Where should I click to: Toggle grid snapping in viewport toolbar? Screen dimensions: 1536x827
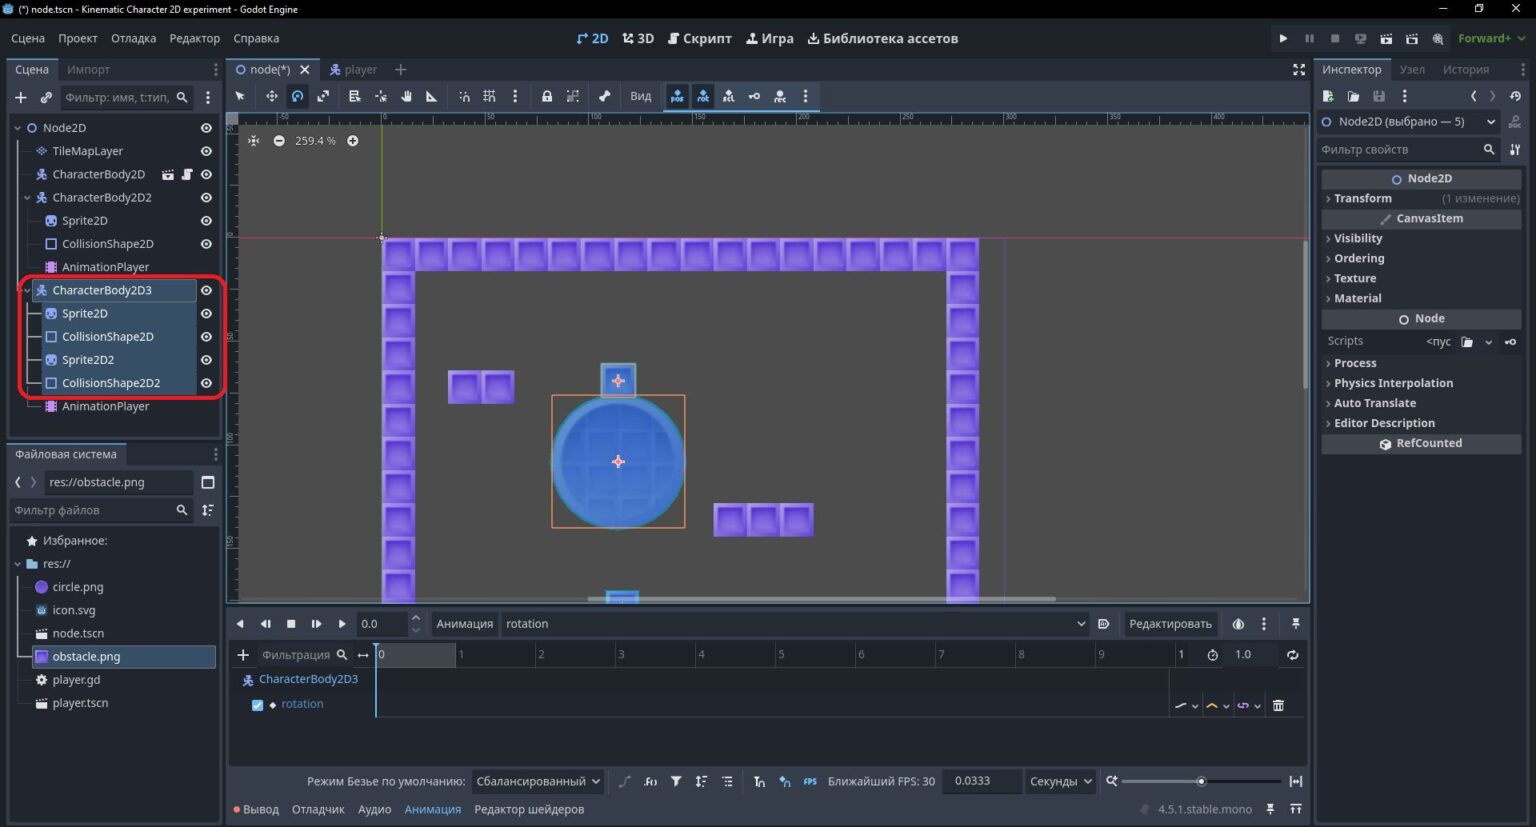coord(489,96)
